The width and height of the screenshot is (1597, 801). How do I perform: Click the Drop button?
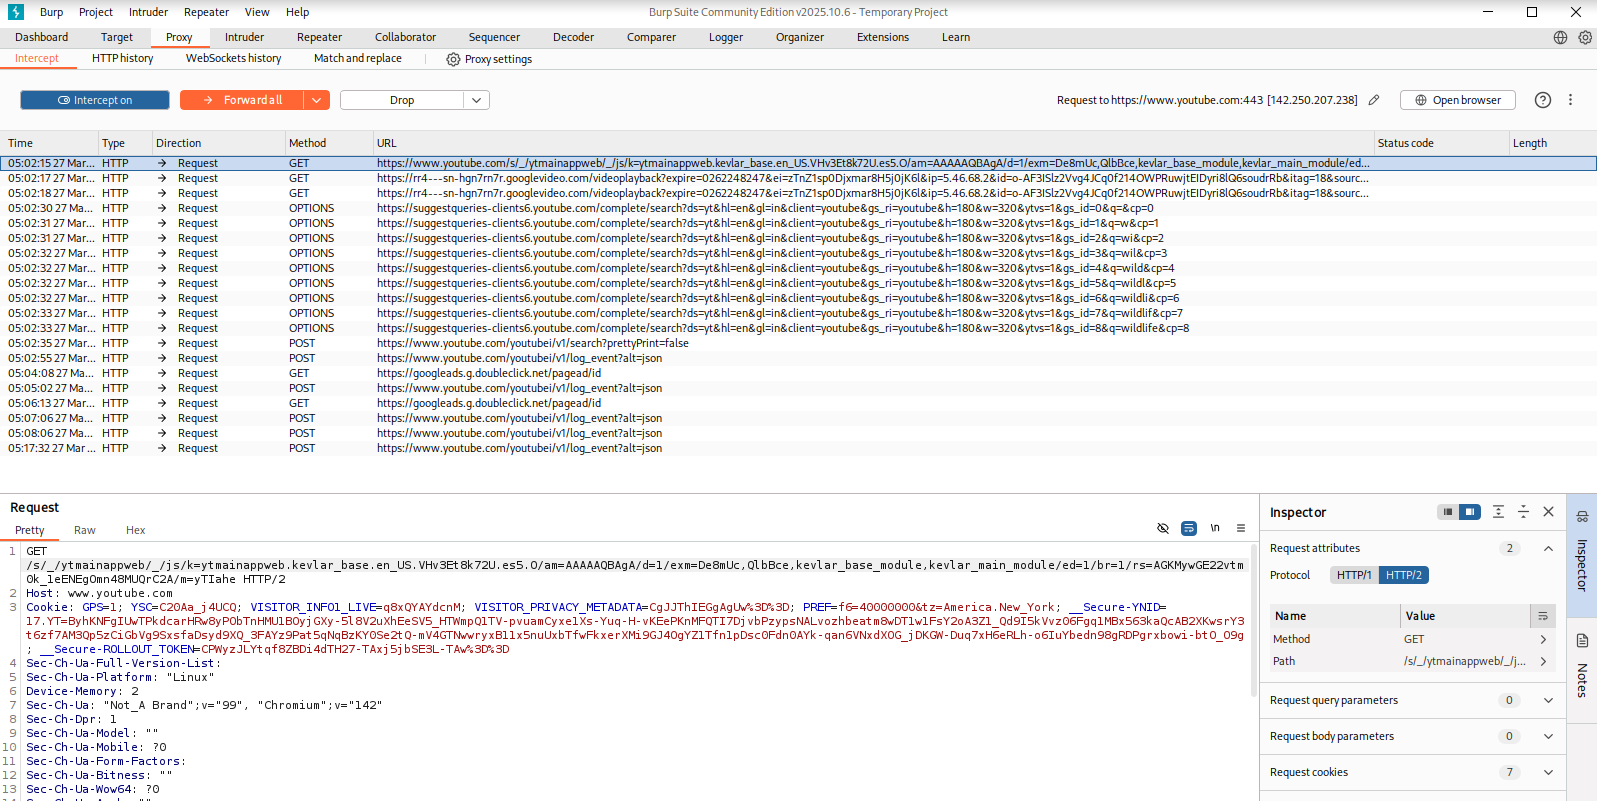[402, 100]
